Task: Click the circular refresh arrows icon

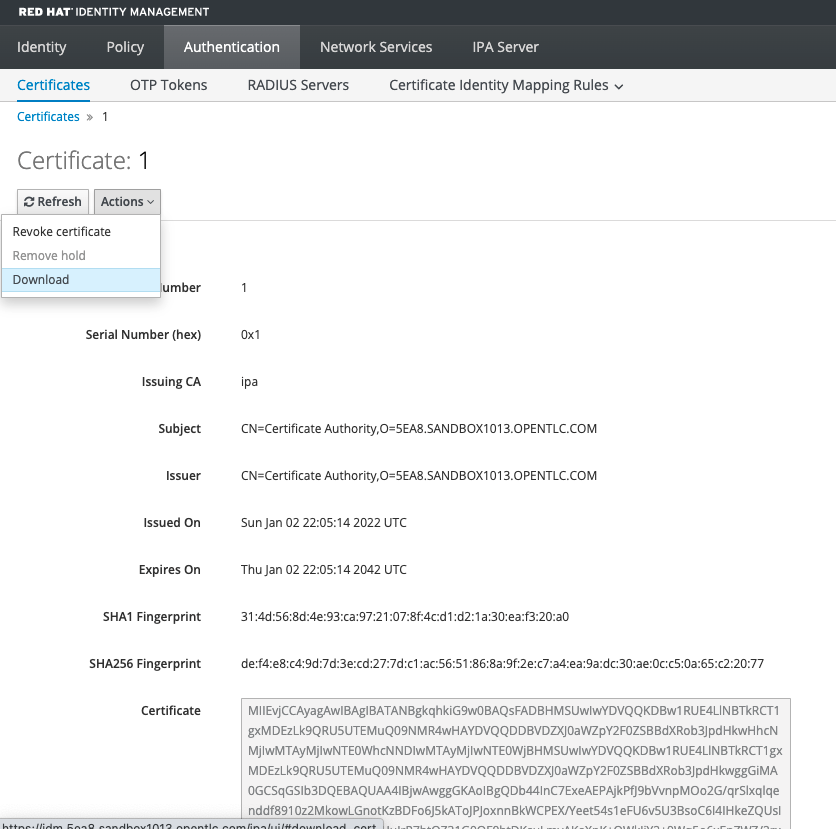Action: click(x=31, y=201)
